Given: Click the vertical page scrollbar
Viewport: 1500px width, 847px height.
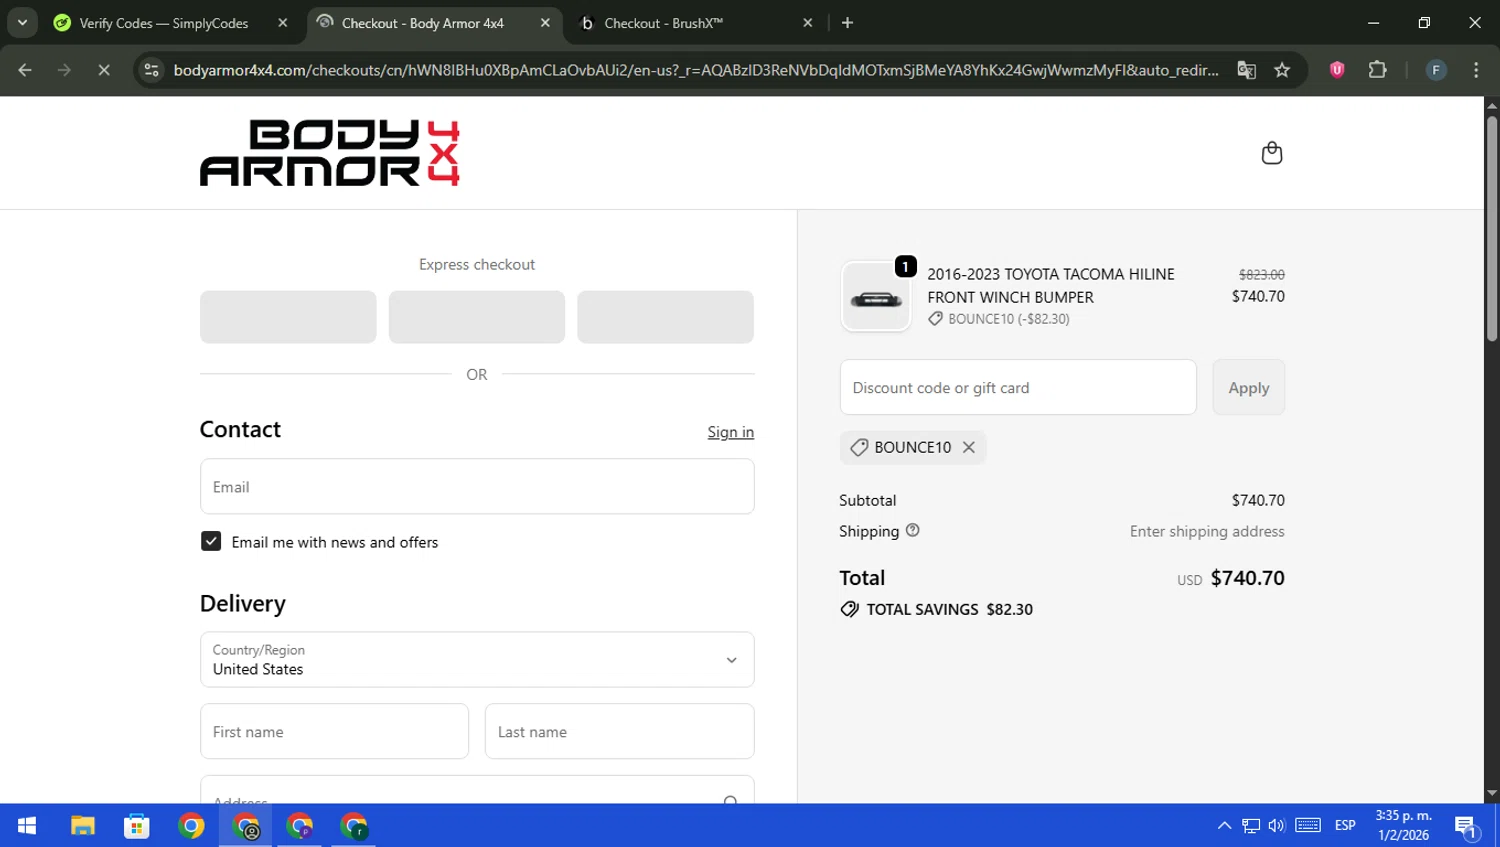Looking at the screenshot, I should coord(1492,228).
